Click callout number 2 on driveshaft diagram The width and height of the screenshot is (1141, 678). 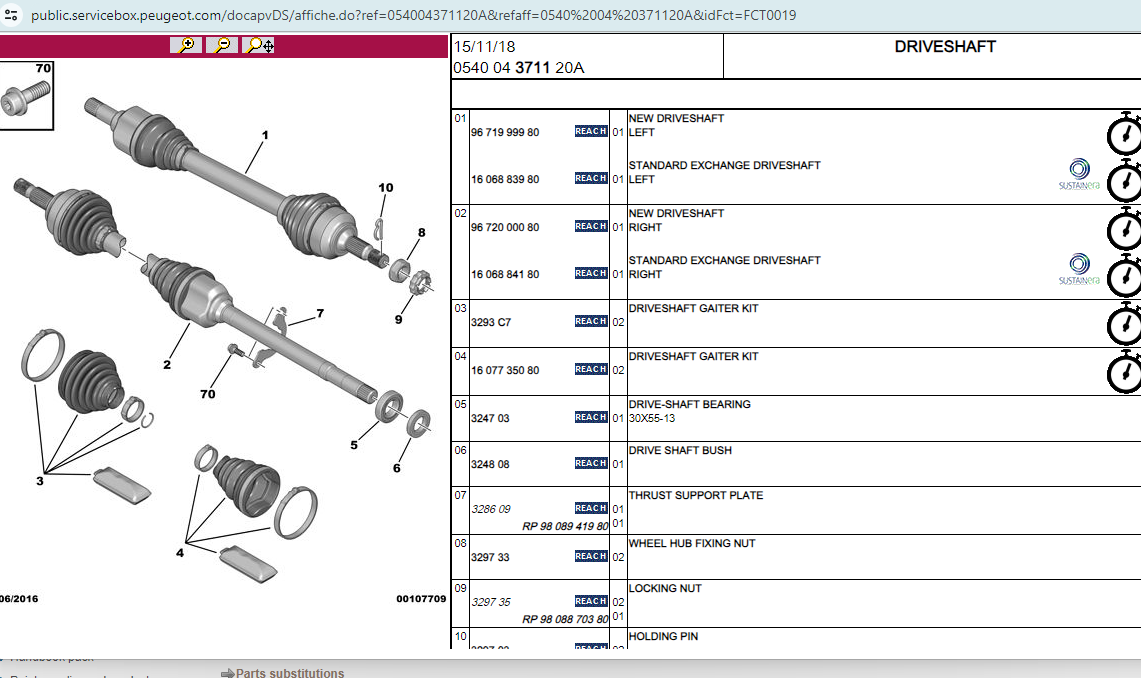click(167, 364)
